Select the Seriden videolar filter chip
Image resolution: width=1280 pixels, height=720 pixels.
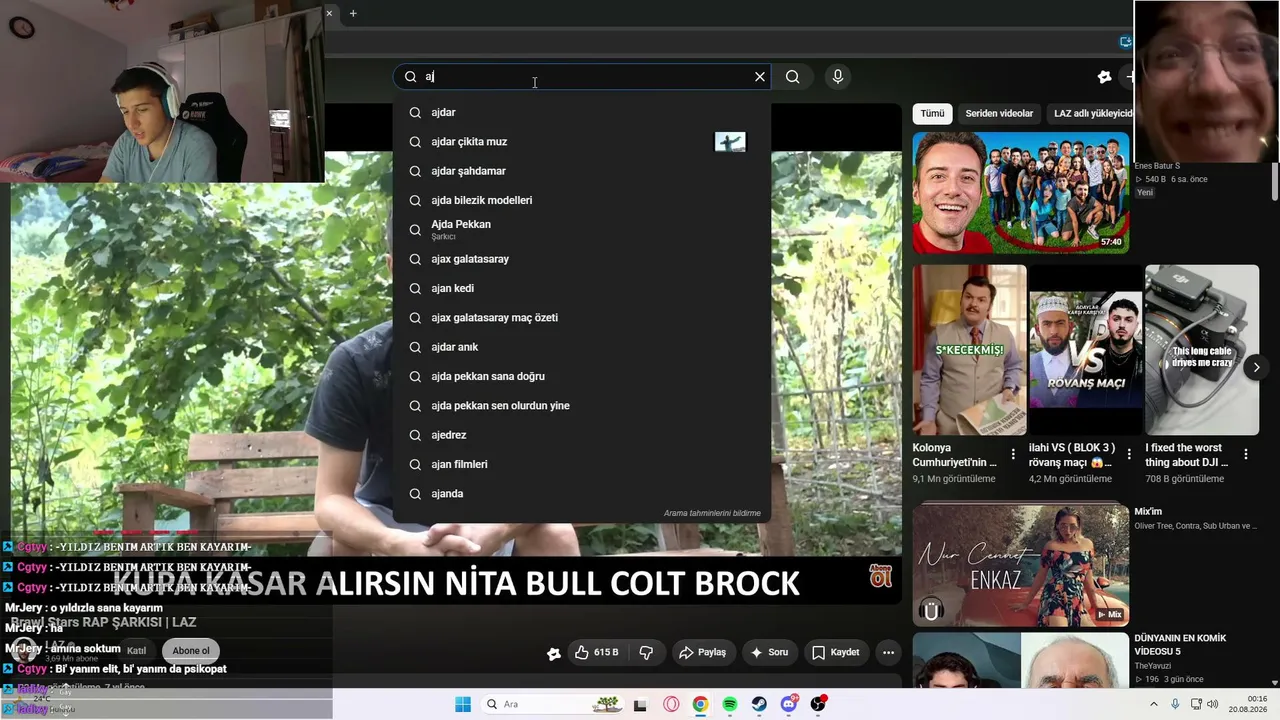click(x=999, y=114)
